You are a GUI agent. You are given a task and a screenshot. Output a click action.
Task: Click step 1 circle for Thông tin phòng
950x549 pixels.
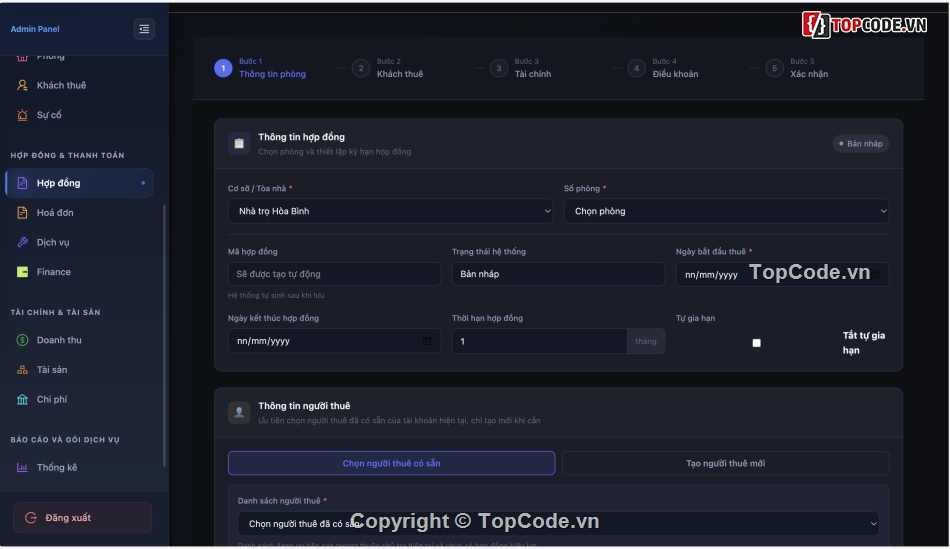[x=223, y=68]
